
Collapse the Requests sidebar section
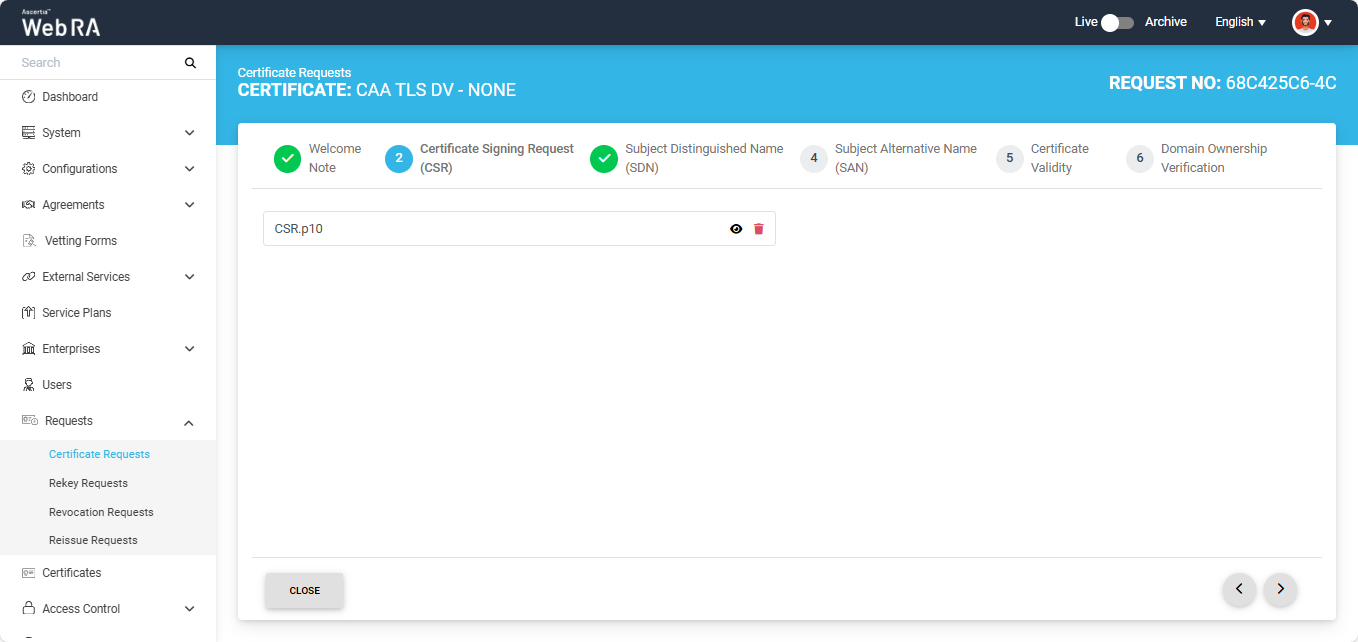pyautogui.click(x=189, y=422)
